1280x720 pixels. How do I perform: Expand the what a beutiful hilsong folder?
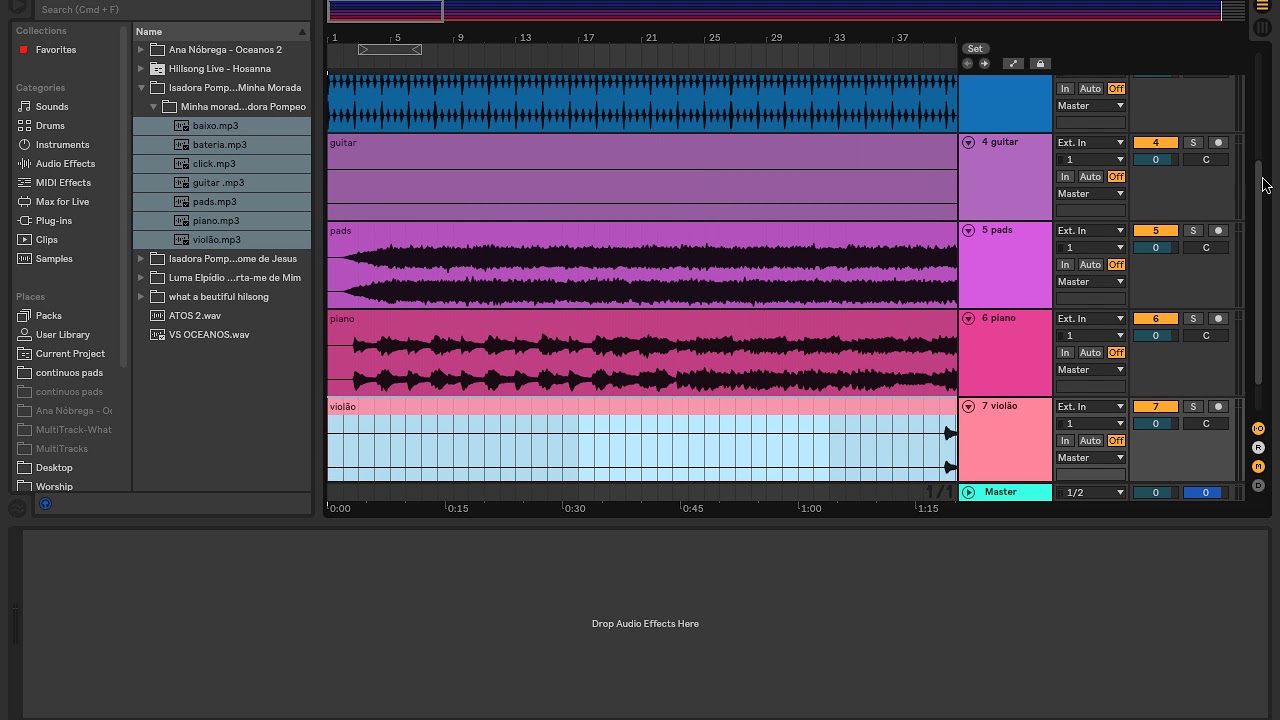pos(141,297)
